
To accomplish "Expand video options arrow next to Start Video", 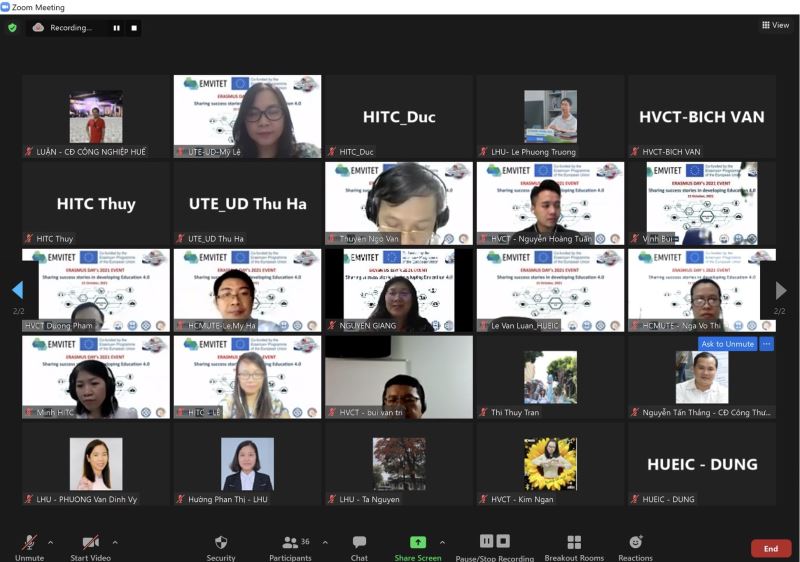I will click(115, 542).
